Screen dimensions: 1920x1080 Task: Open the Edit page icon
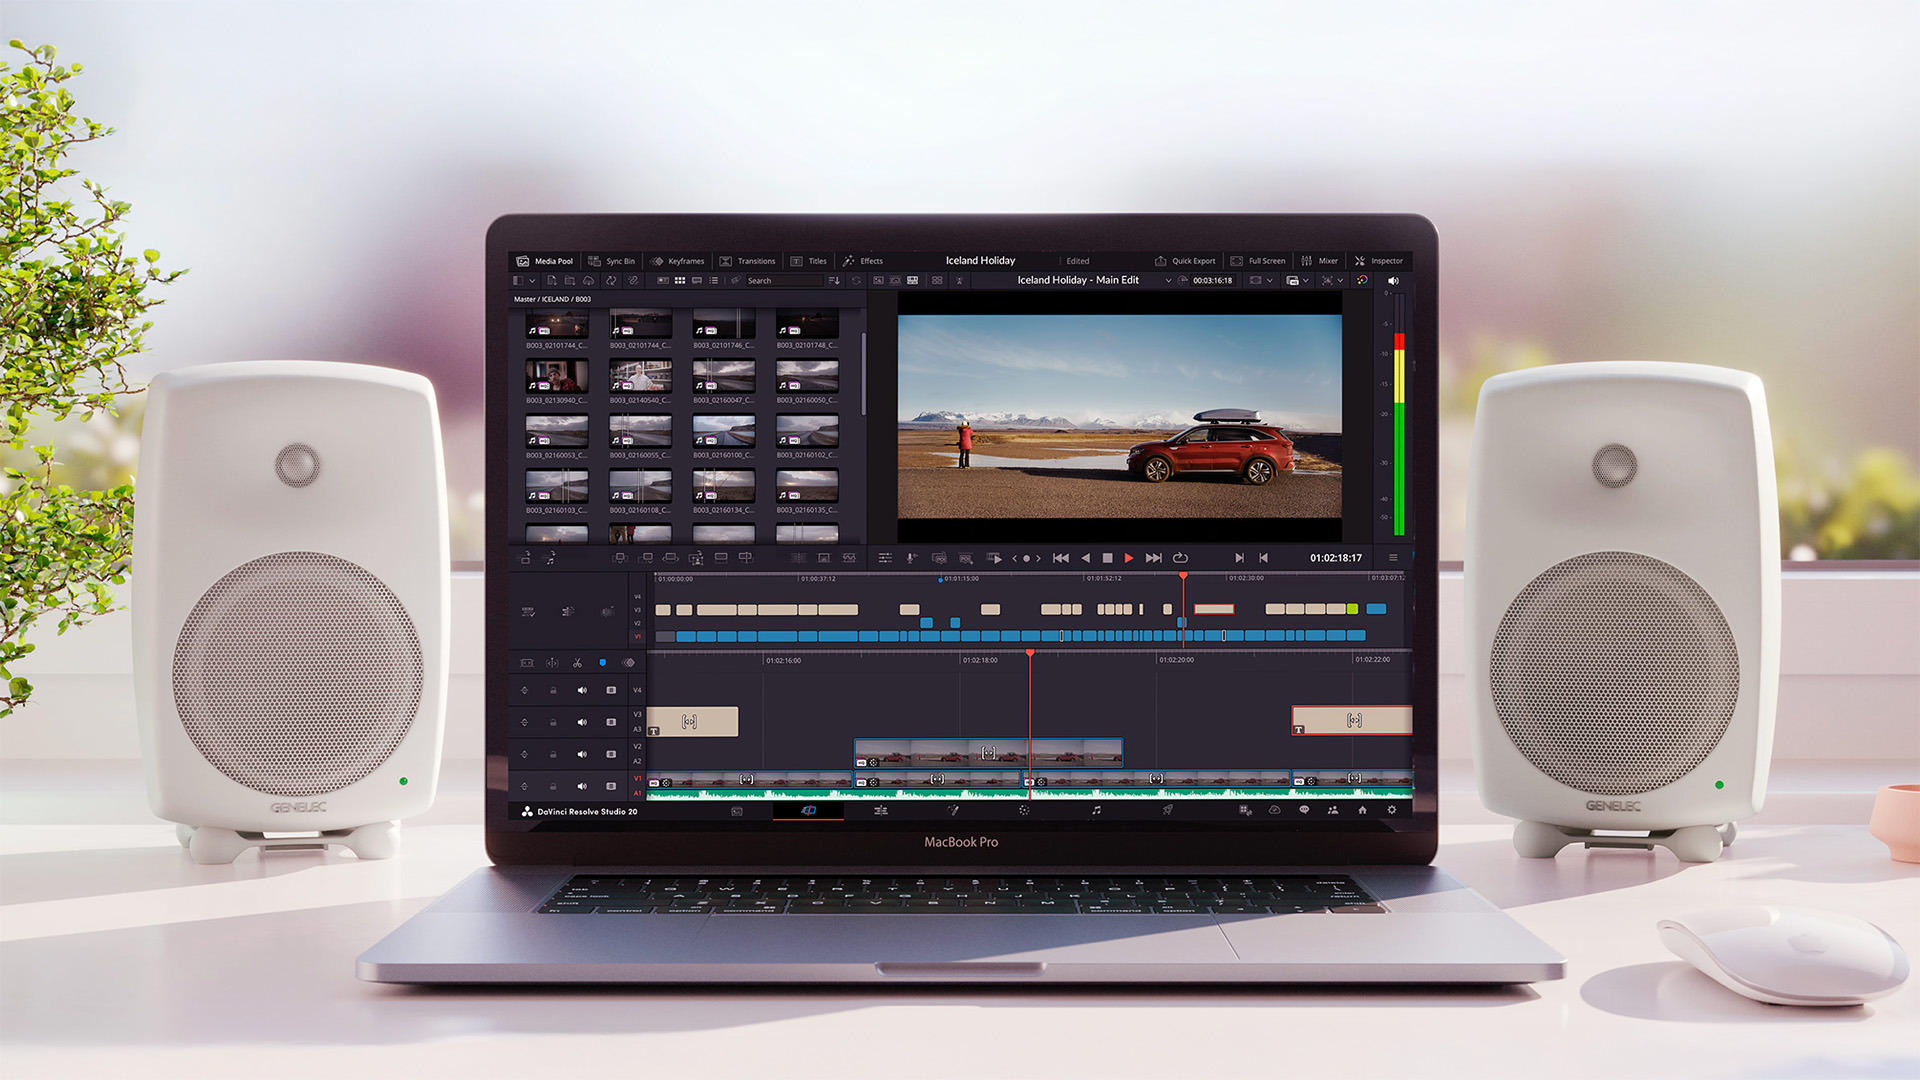pyautogui.click(x=881, y=810)
